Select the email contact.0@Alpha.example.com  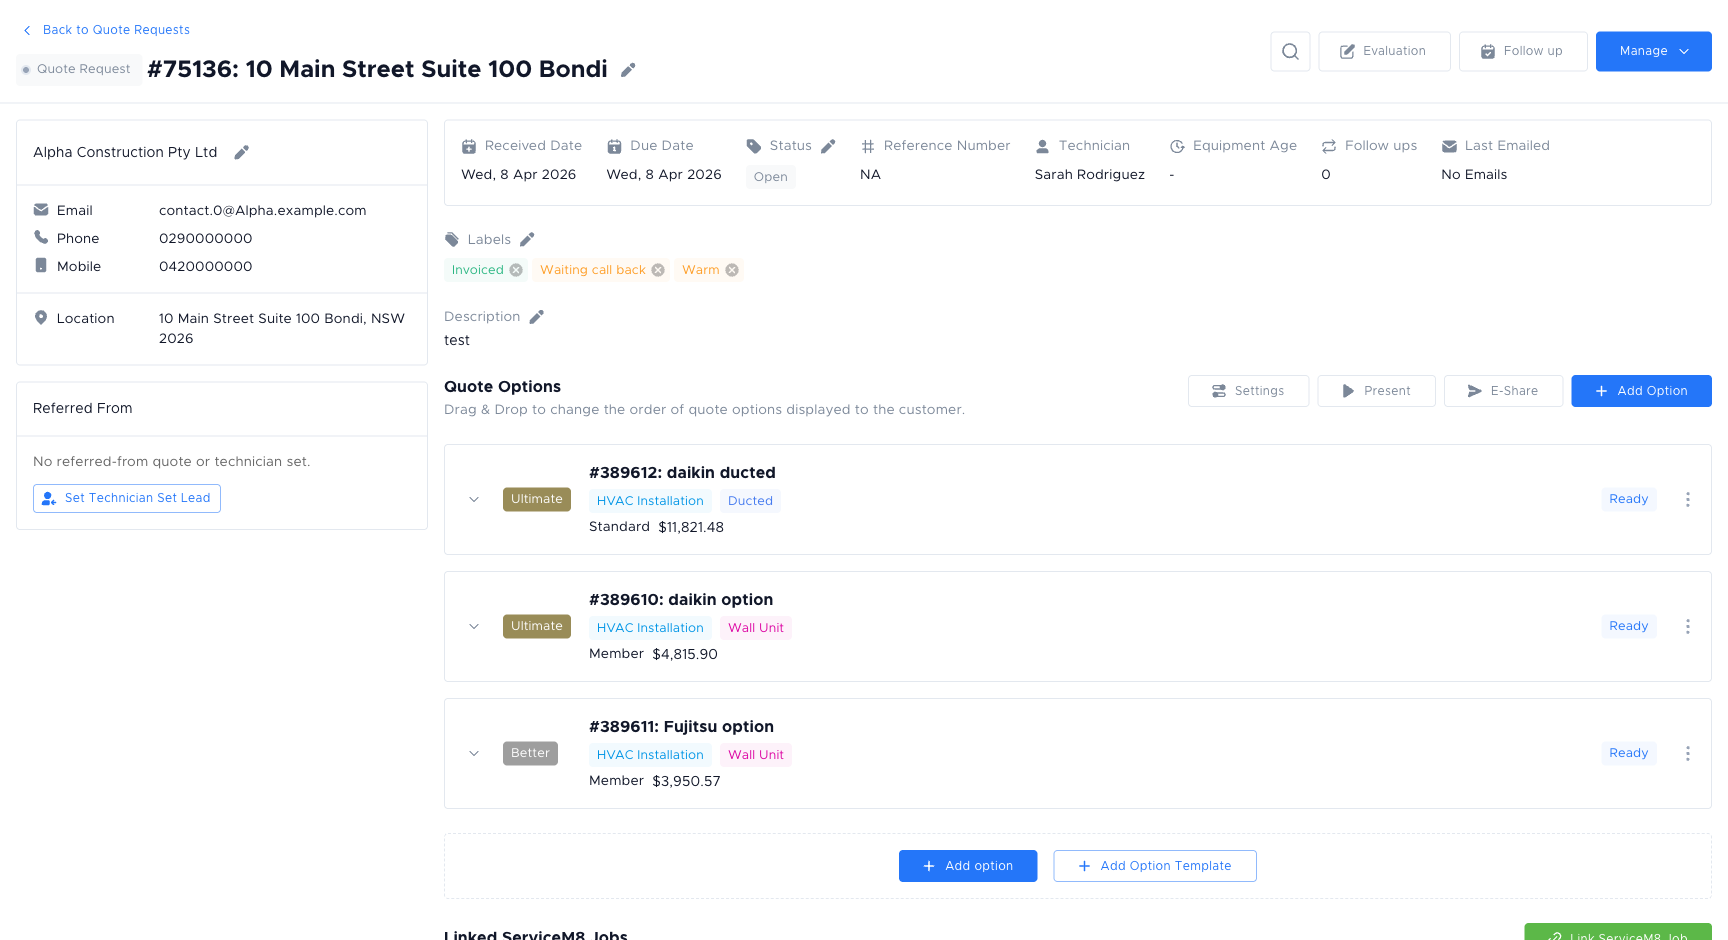262,210
